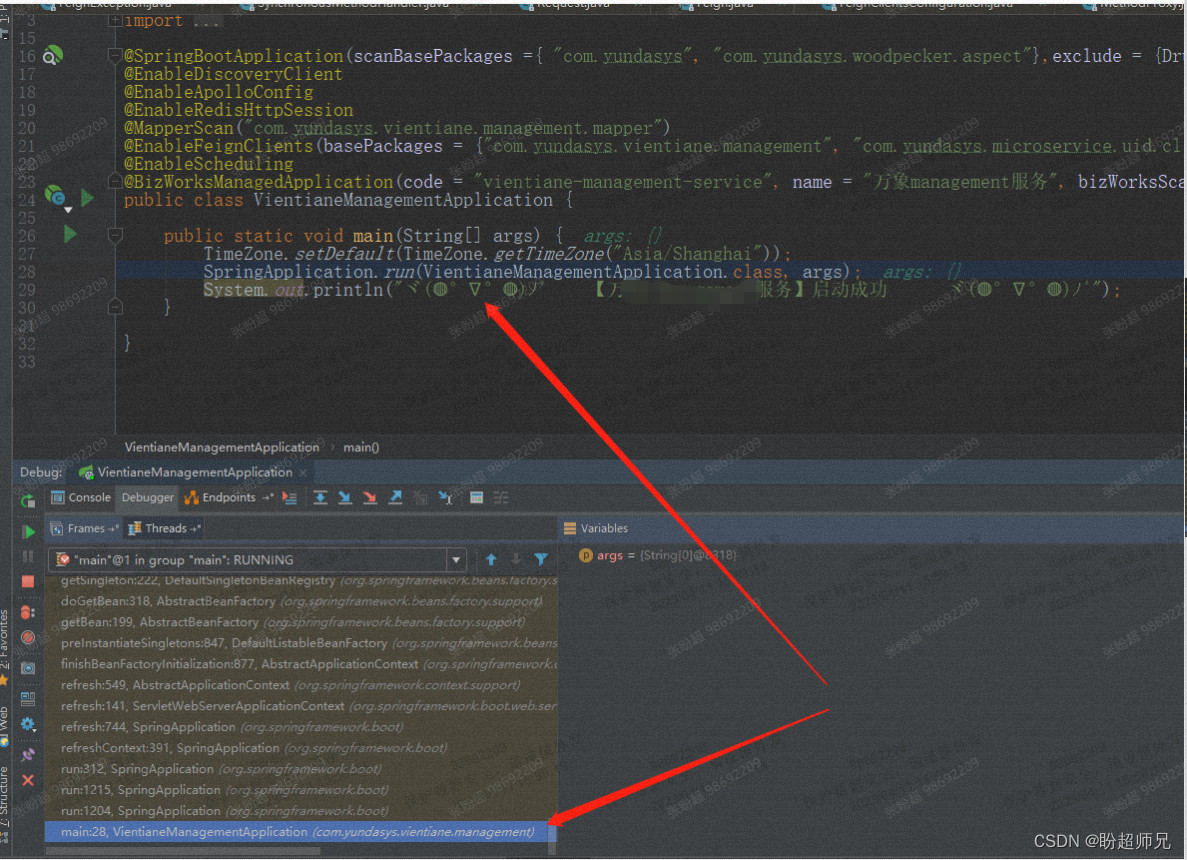
Task: Click the Force Step Into icon
Action: (x=370, y=497)
